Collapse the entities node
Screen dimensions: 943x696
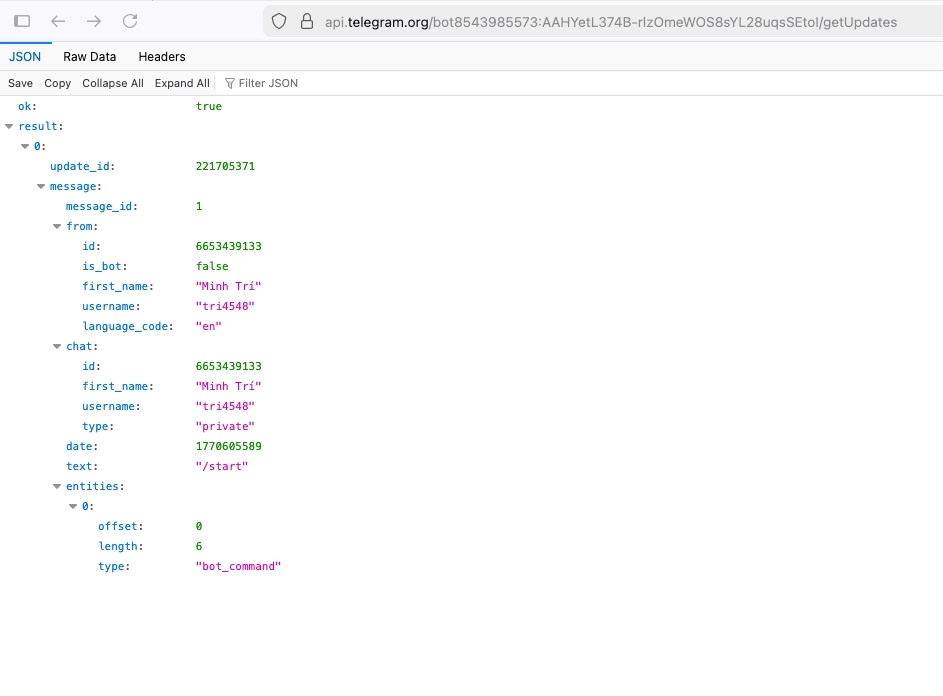(x=58, y=486)
